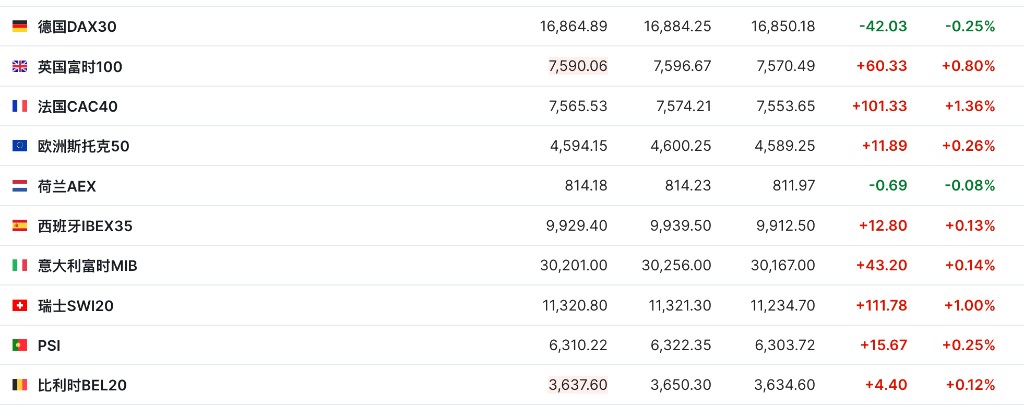Open the 荷兰AEX index link

tap(67, 186)
